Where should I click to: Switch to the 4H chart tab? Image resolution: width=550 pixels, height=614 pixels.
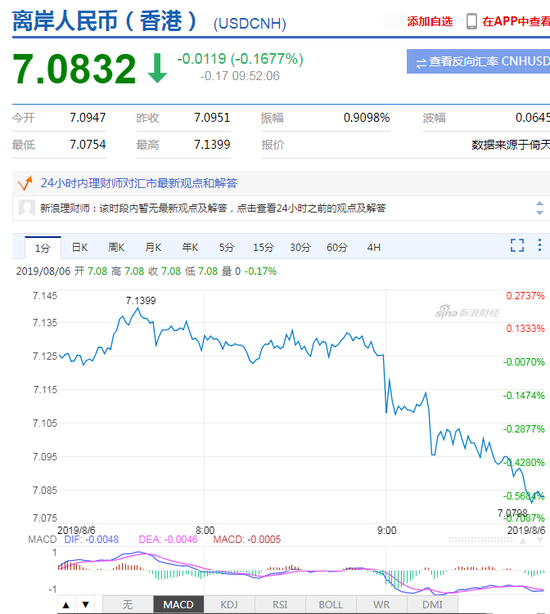[x=374, y=247]
